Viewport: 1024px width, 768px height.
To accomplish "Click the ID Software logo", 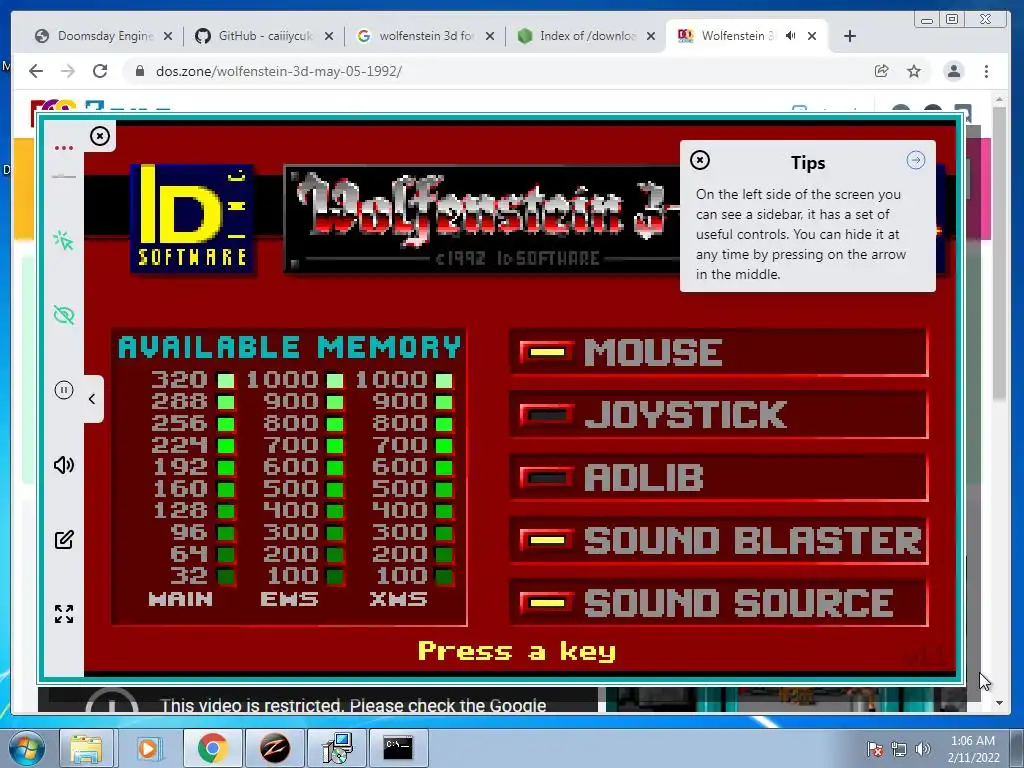I will pos(192,219).
